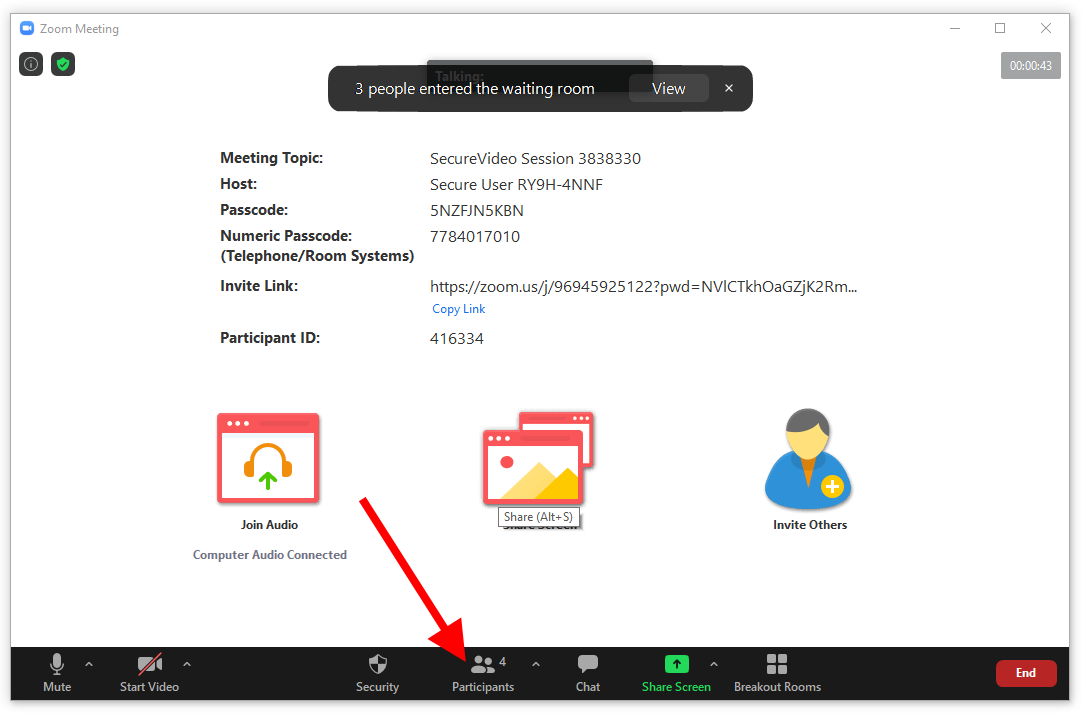Start Video with the camera toggle

point(150,672)
